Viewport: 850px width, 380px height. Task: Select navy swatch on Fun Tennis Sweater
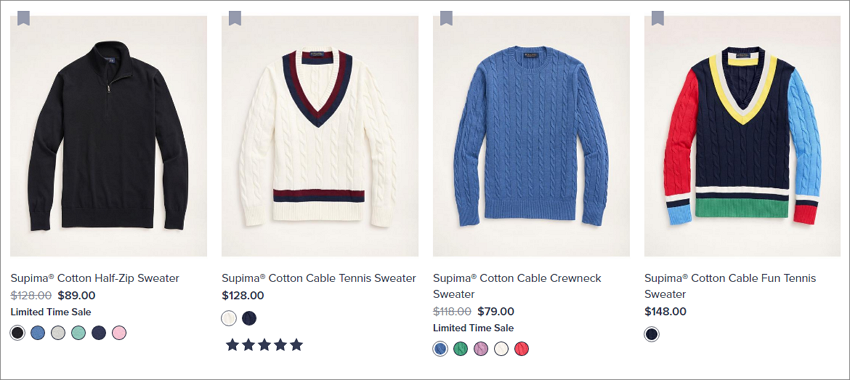pyautogui.click(x=652, y=334)
